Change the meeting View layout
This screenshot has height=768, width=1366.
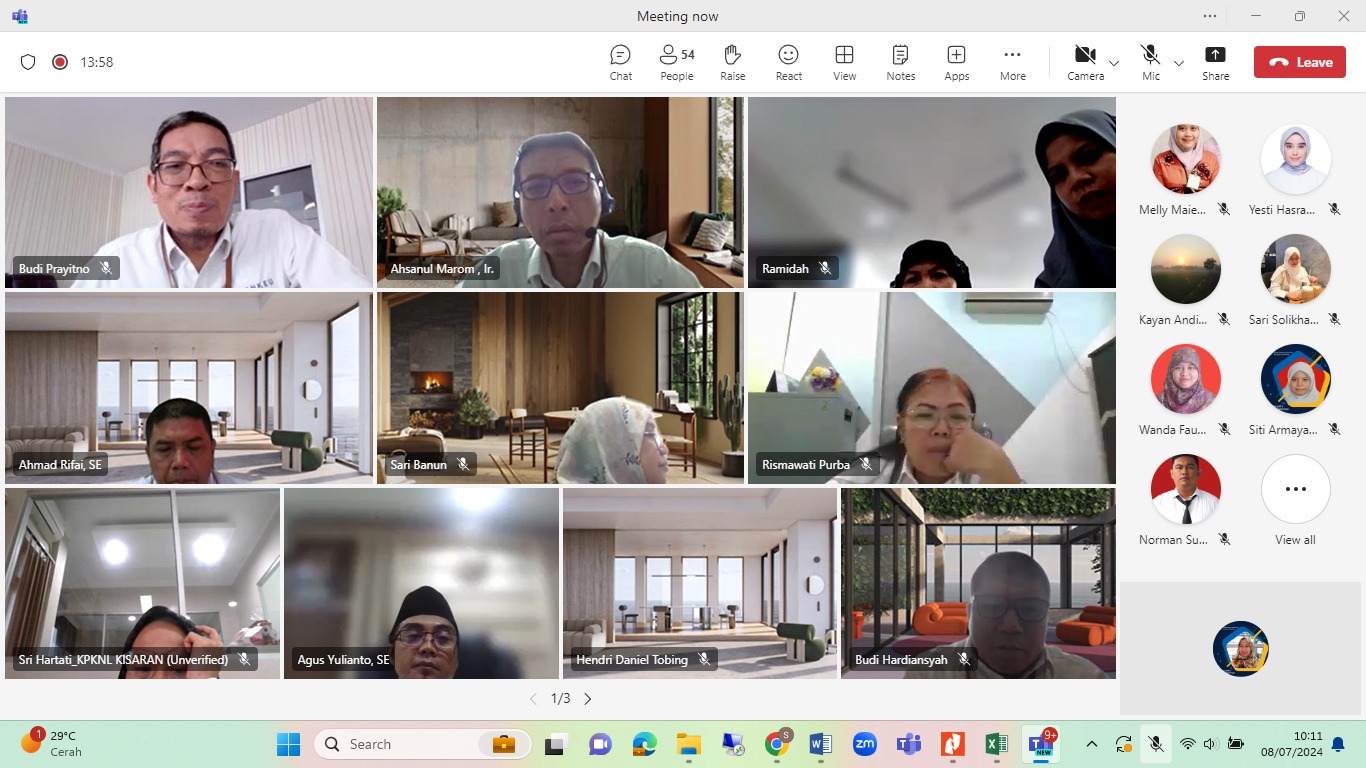[844, 62]
